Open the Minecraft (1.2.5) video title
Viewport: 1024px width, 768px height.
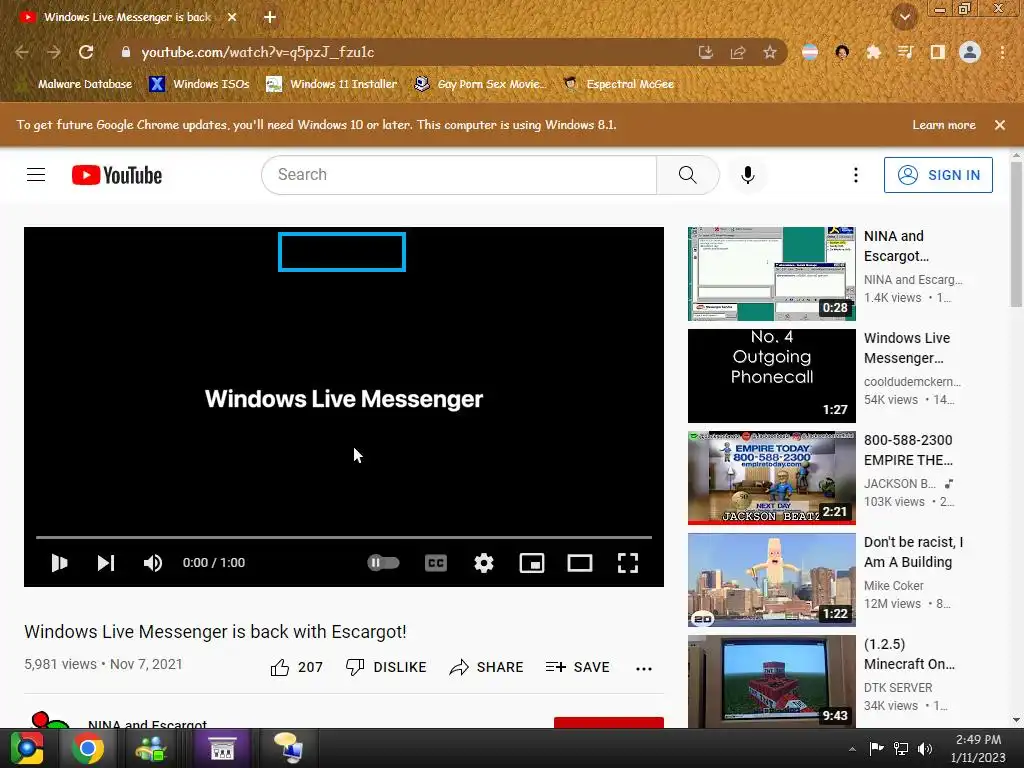coord(909,654)
